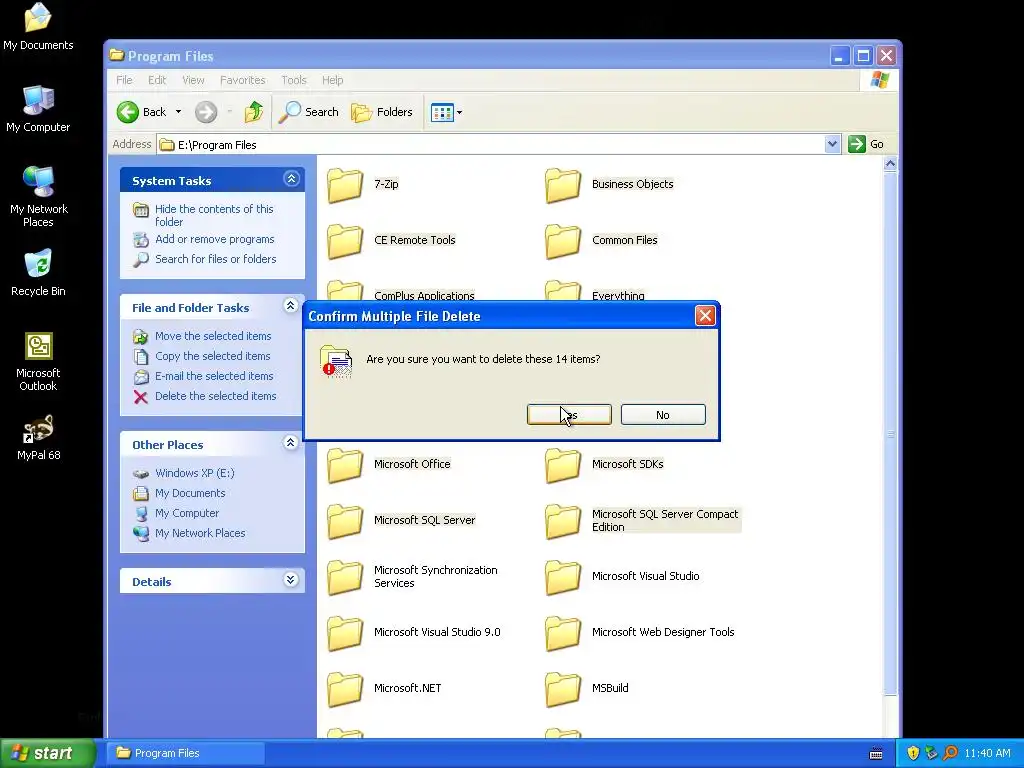Click Hide the contents of this folder
The height and width of the screenshot is (768, 1024).
click(214, 216)
